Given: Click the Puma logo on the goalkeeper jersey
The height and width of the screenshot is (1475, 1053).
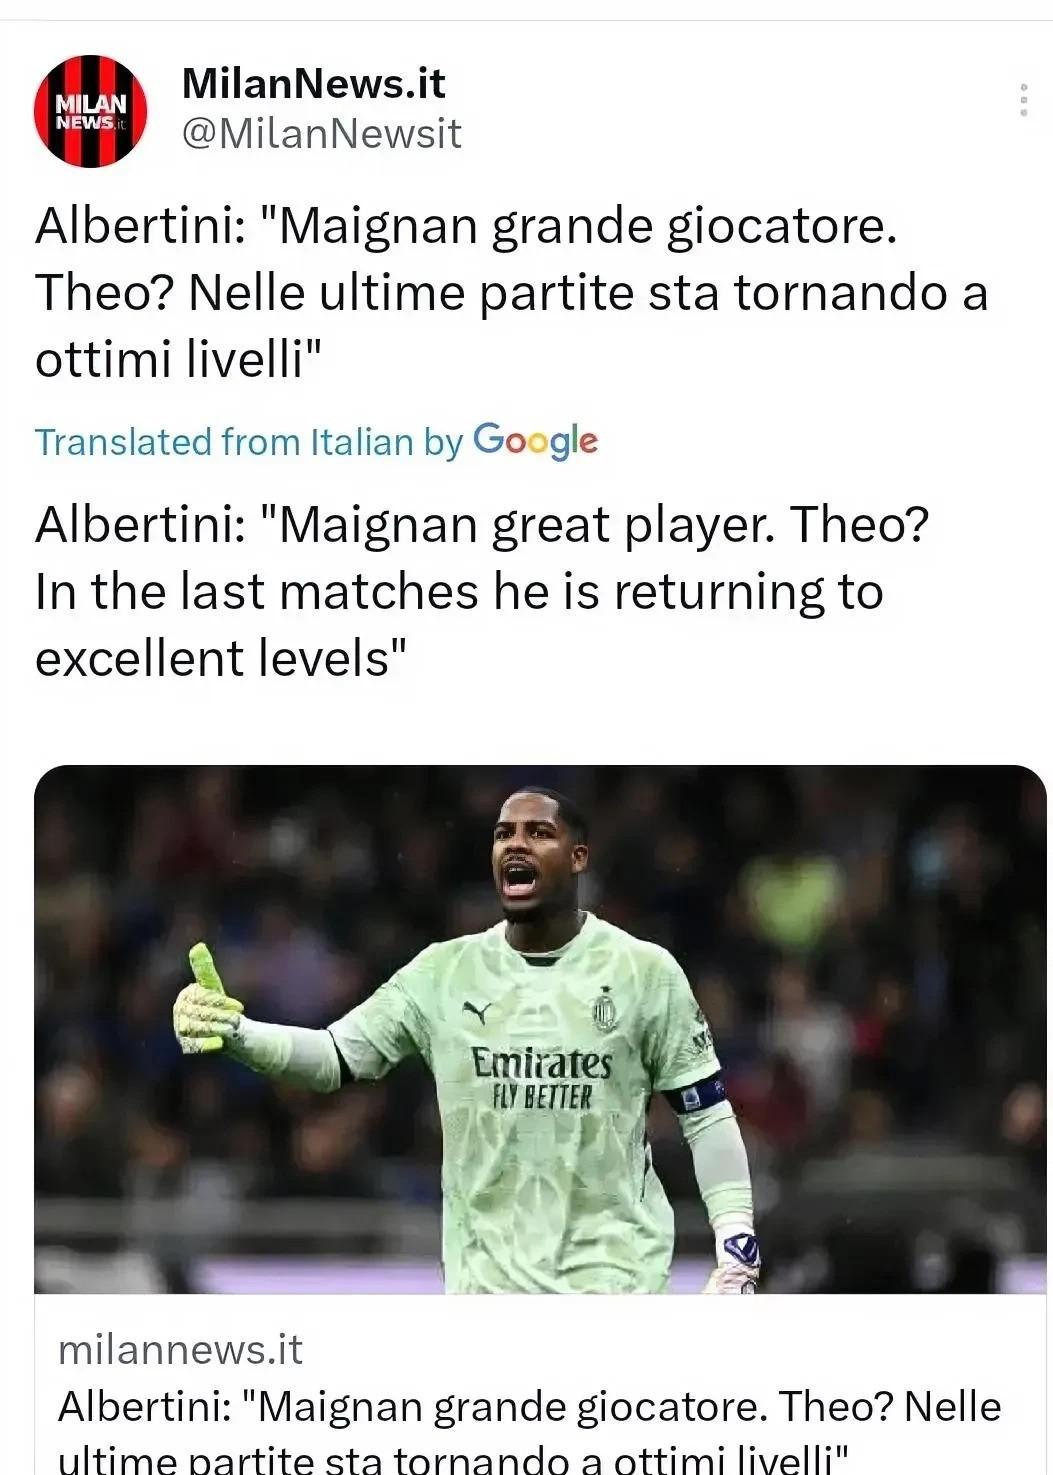Looking at the screenshot, I should coord(477,1011).
